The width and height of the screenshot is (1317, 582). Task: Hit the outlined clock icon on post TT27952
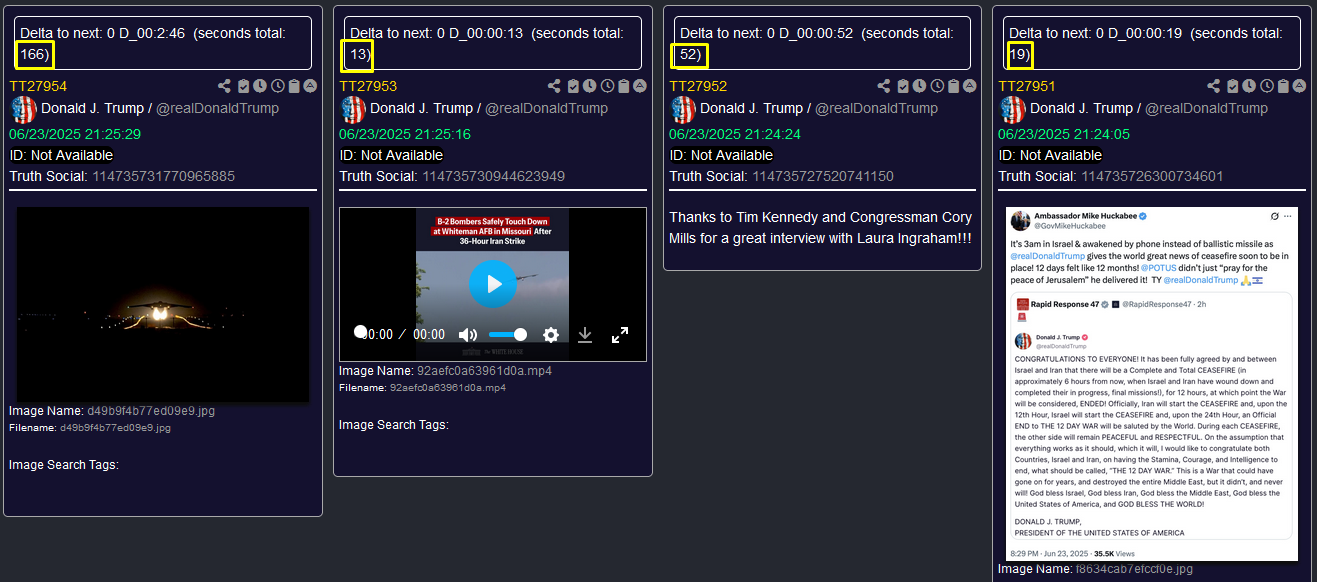click(937, 86)
